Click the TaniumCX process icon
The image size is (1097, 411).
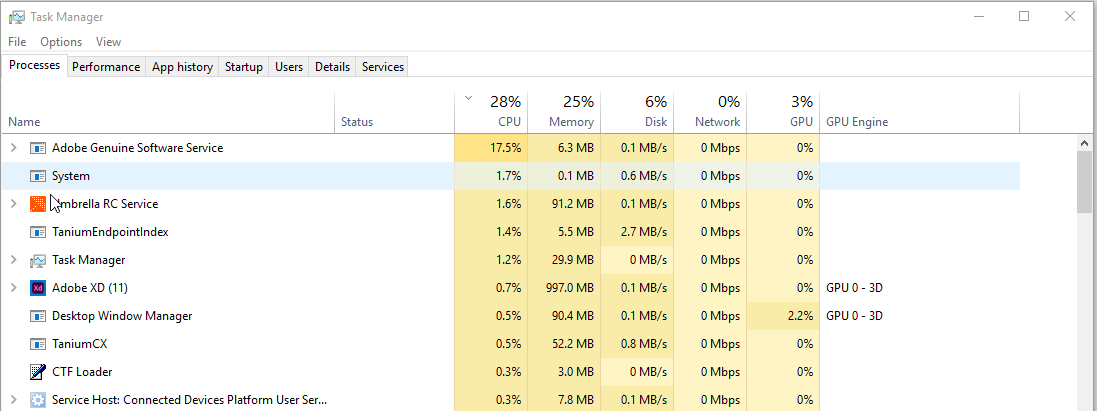tap(38, 344)
